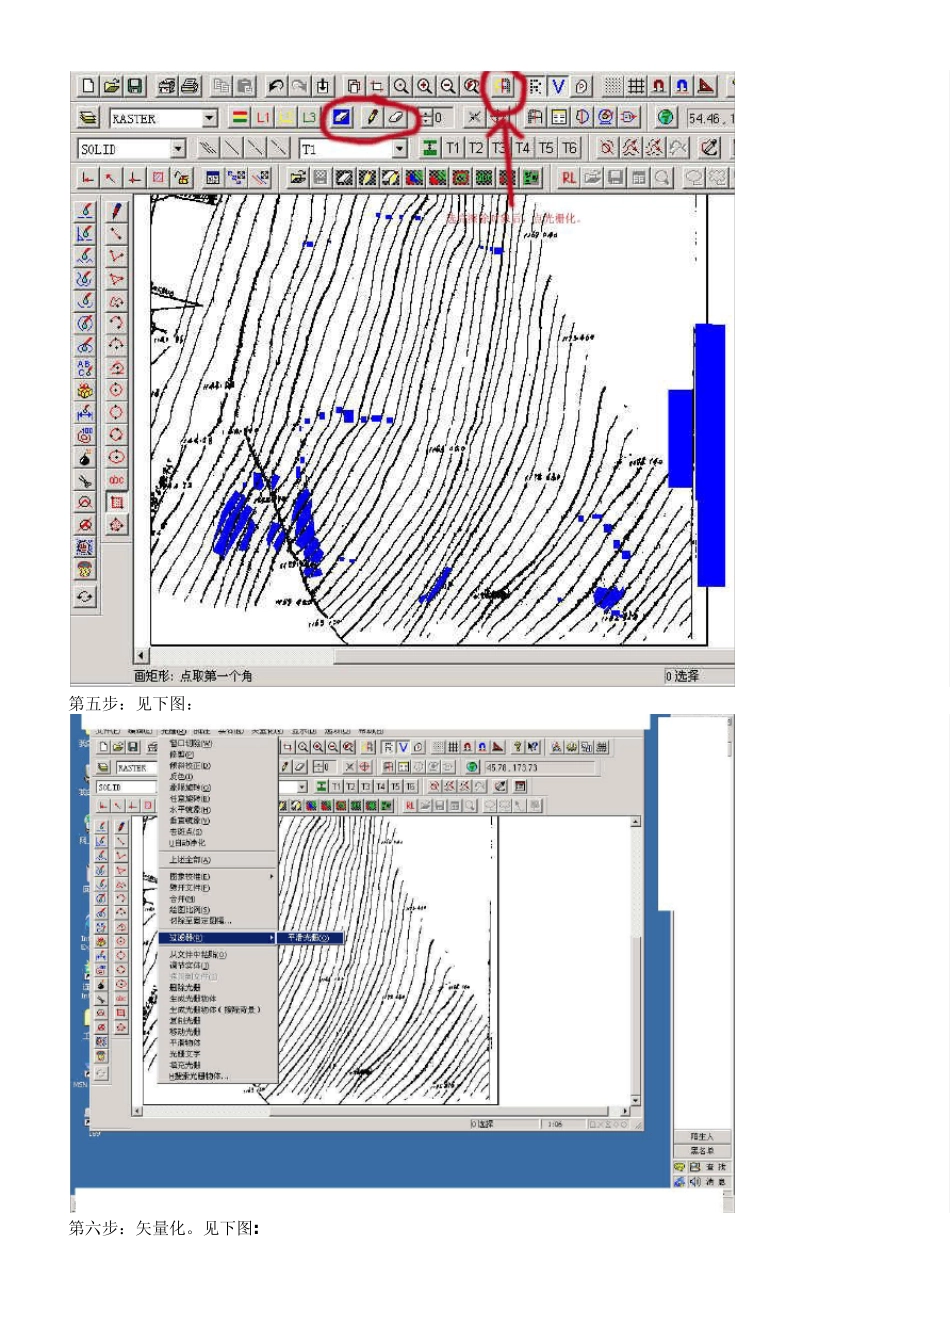950x1344 pixels.
Task: Toggle the T6 text style button
Action: (569, 148)
